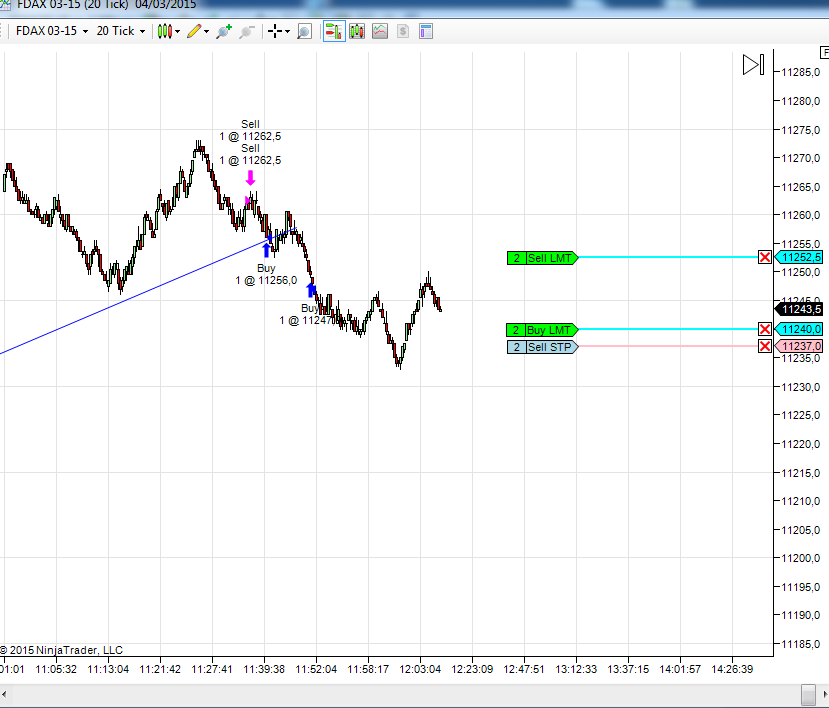Click the 11237,0 stop price marker
Viewport: 829px width, 708px height.
pyautogui.click(x=799, y=346)
